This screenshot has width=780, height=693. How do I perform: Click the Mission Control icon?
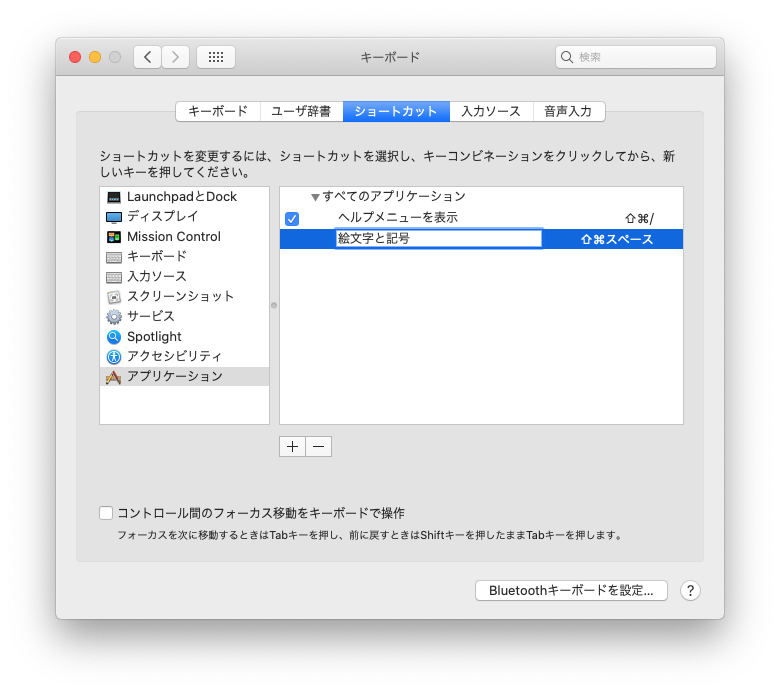[114, 237]
